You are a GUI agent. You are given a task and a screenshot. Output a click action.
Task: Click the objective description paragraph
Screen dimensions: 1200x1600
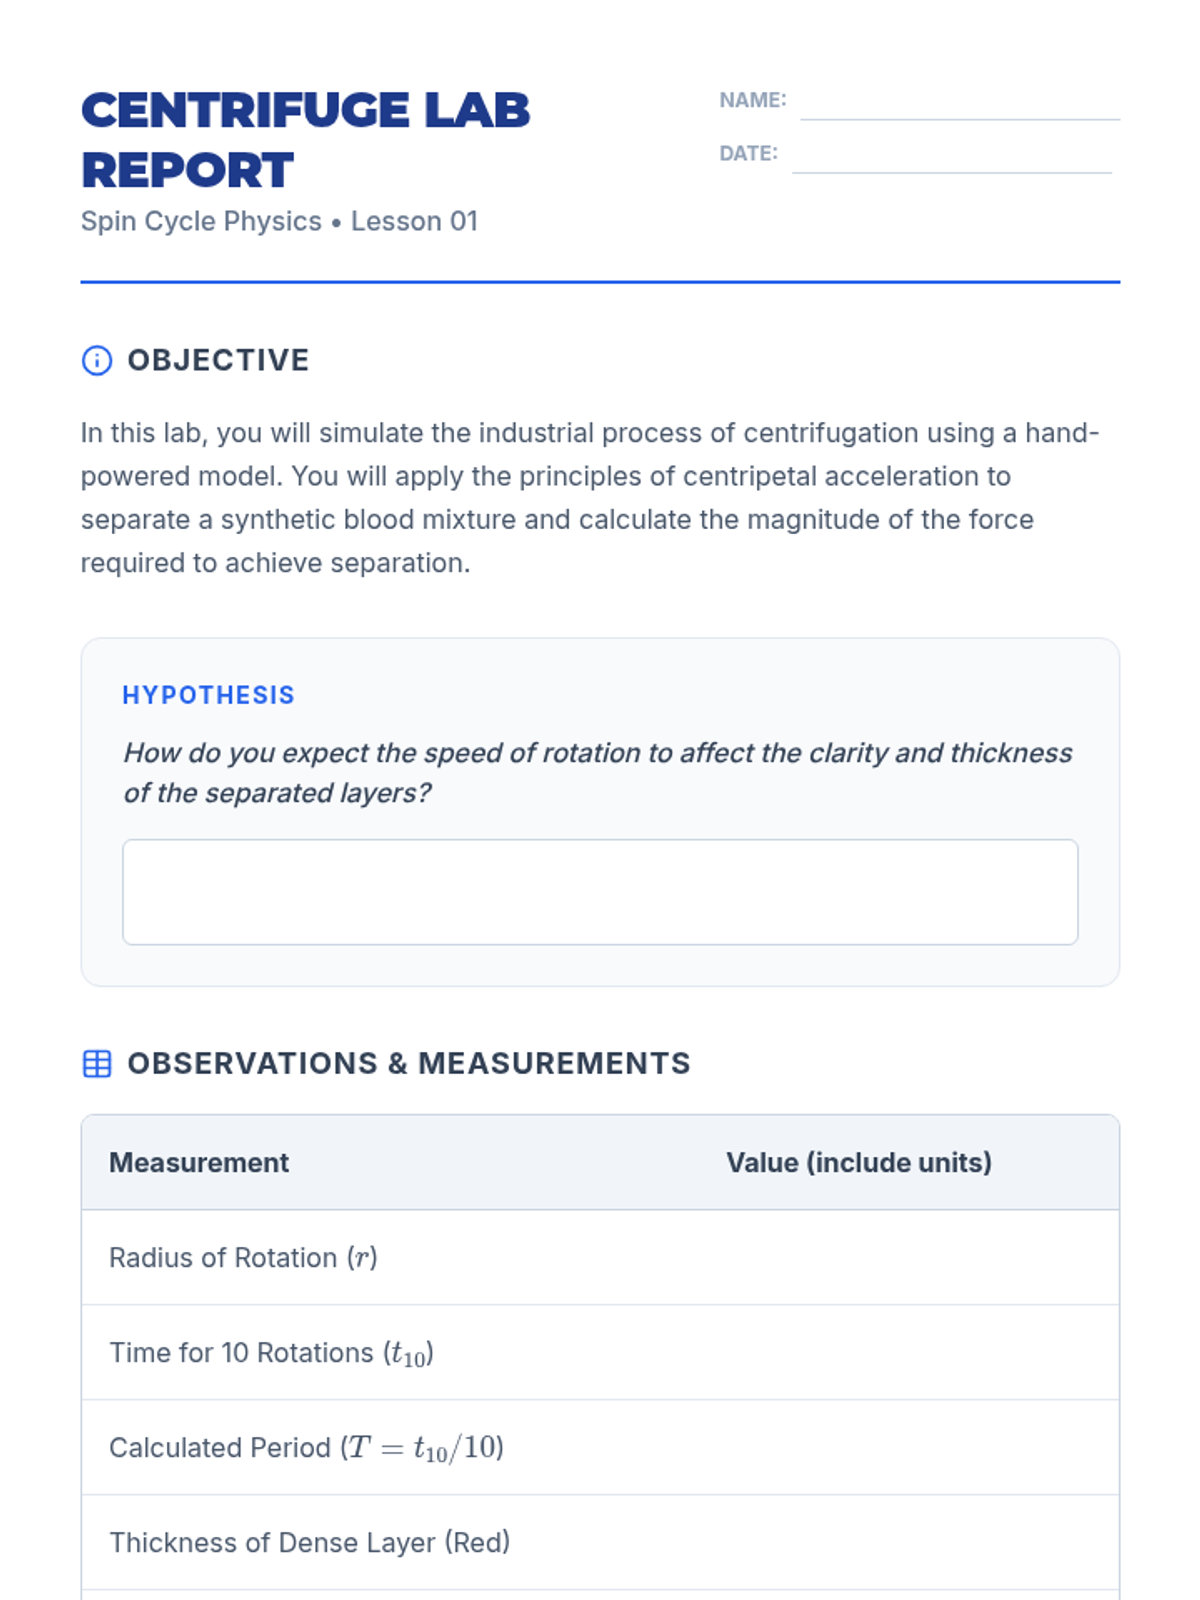(x=590, y=498)
